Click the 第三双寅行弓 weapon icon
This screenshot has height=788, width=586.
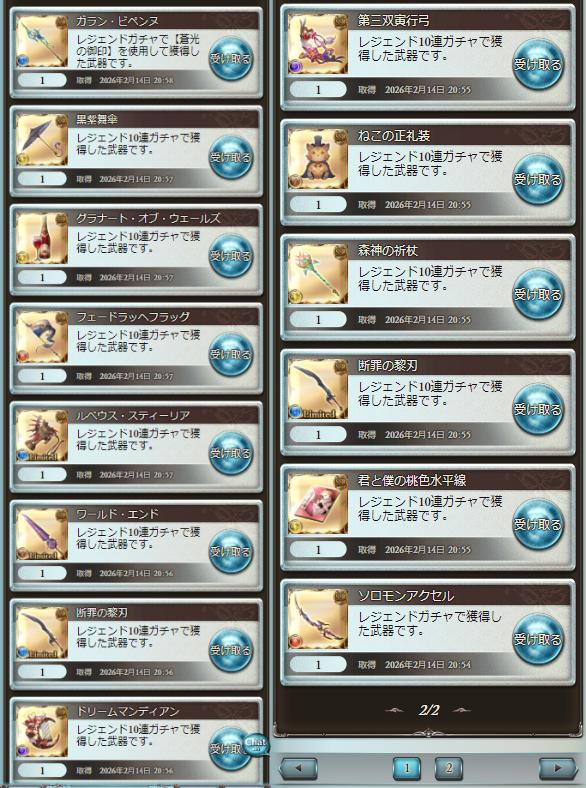click(318, 44)
